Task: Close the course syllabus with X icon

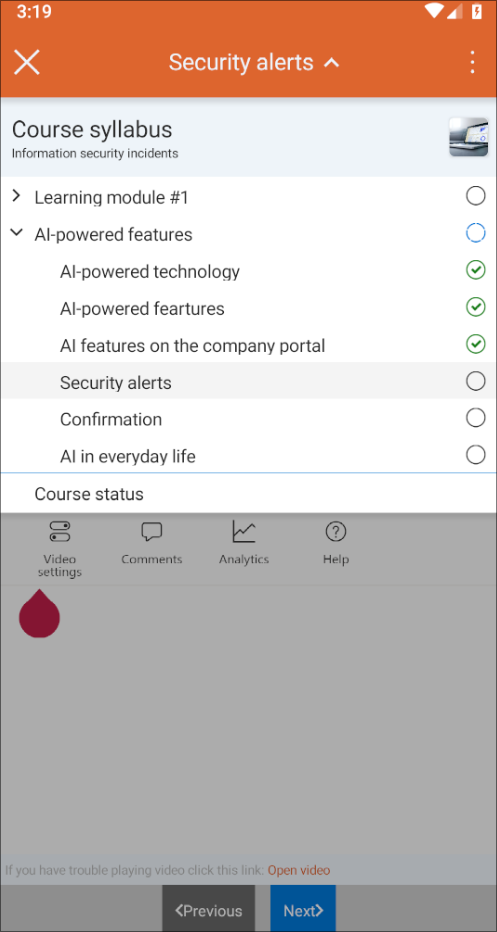Action: [x=27, y=62]
